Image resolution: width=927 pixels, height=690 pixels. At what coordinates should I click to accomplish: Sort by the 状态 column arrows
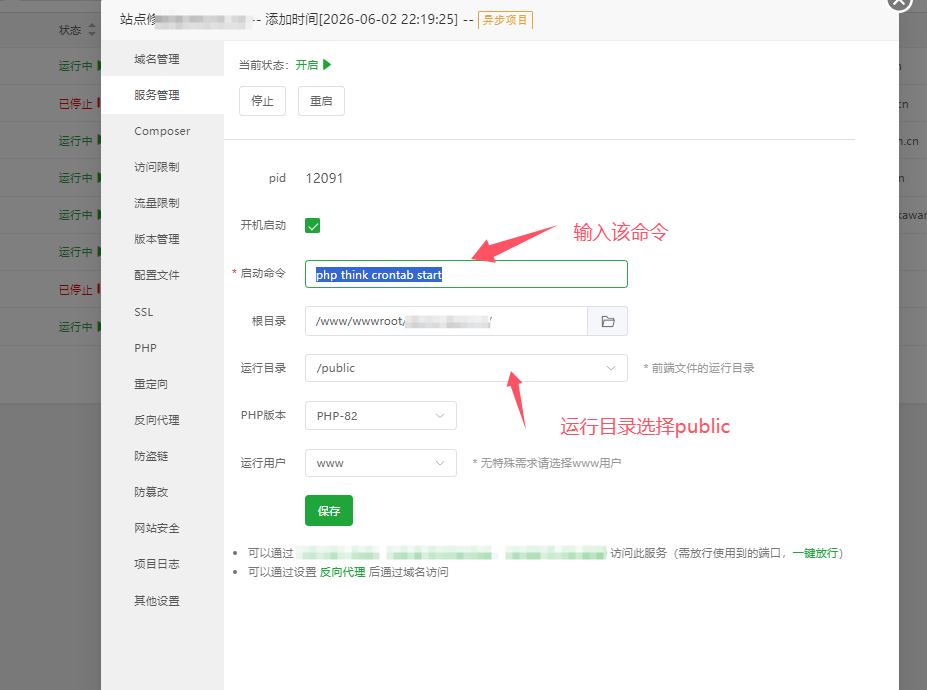point(92,30)
